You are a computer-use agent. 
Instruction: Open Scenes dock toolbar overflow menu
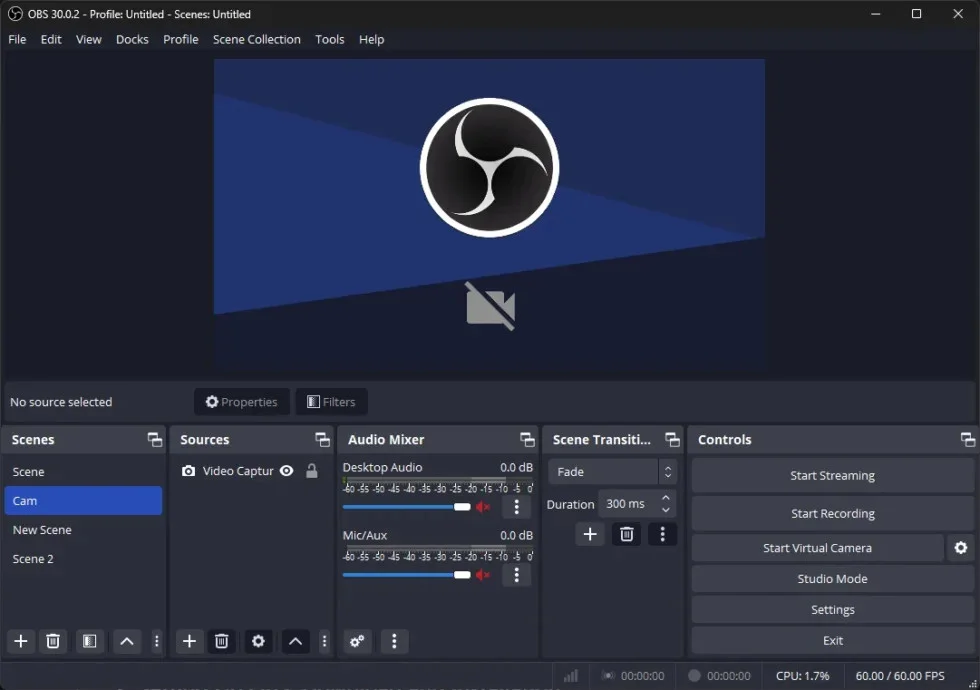pyautogui.click(x=157, y=641)
